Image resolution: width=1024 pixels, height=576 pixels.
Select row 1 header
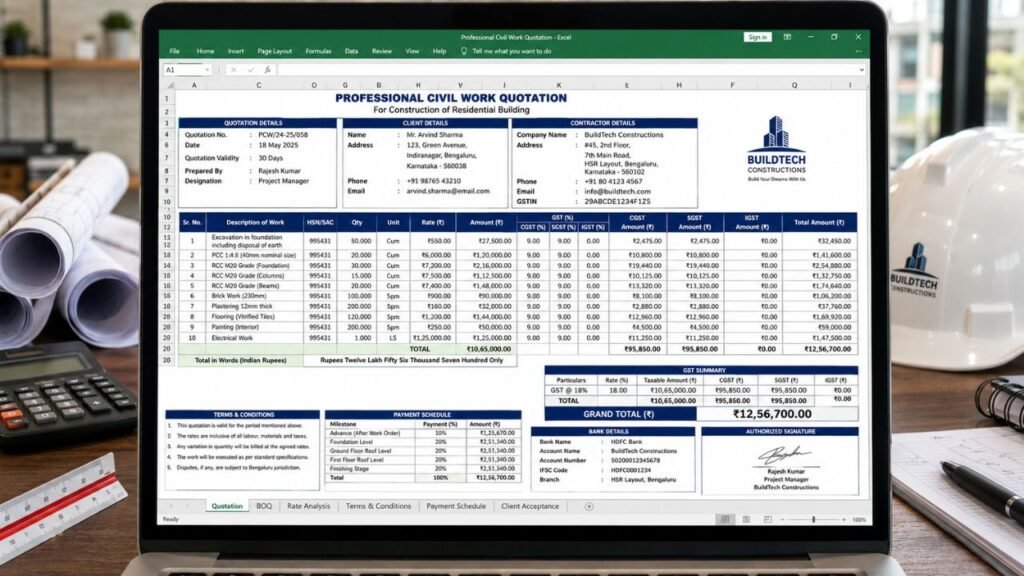[x=167, y=99]
